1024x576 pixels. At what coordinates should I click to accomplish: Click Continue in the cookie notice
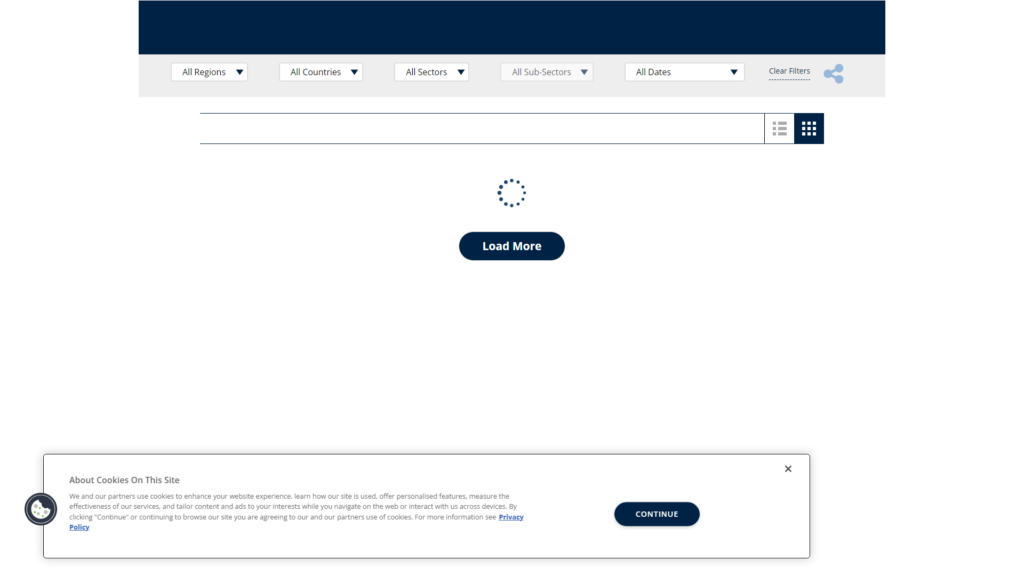pyautogui.click(x=657, y=514)
